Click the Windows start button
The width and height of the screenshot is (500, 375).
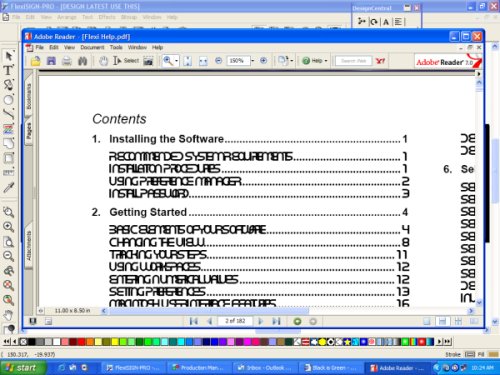coord(22,368)
